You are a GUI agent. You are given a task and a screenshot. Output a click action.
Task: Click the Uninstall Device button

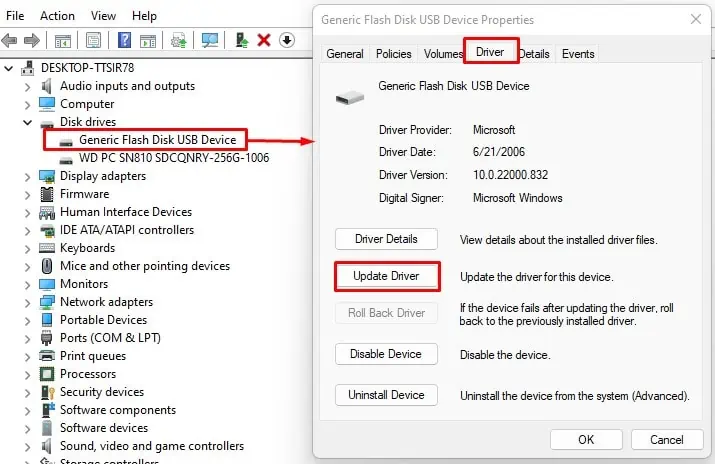coord(386,395)
